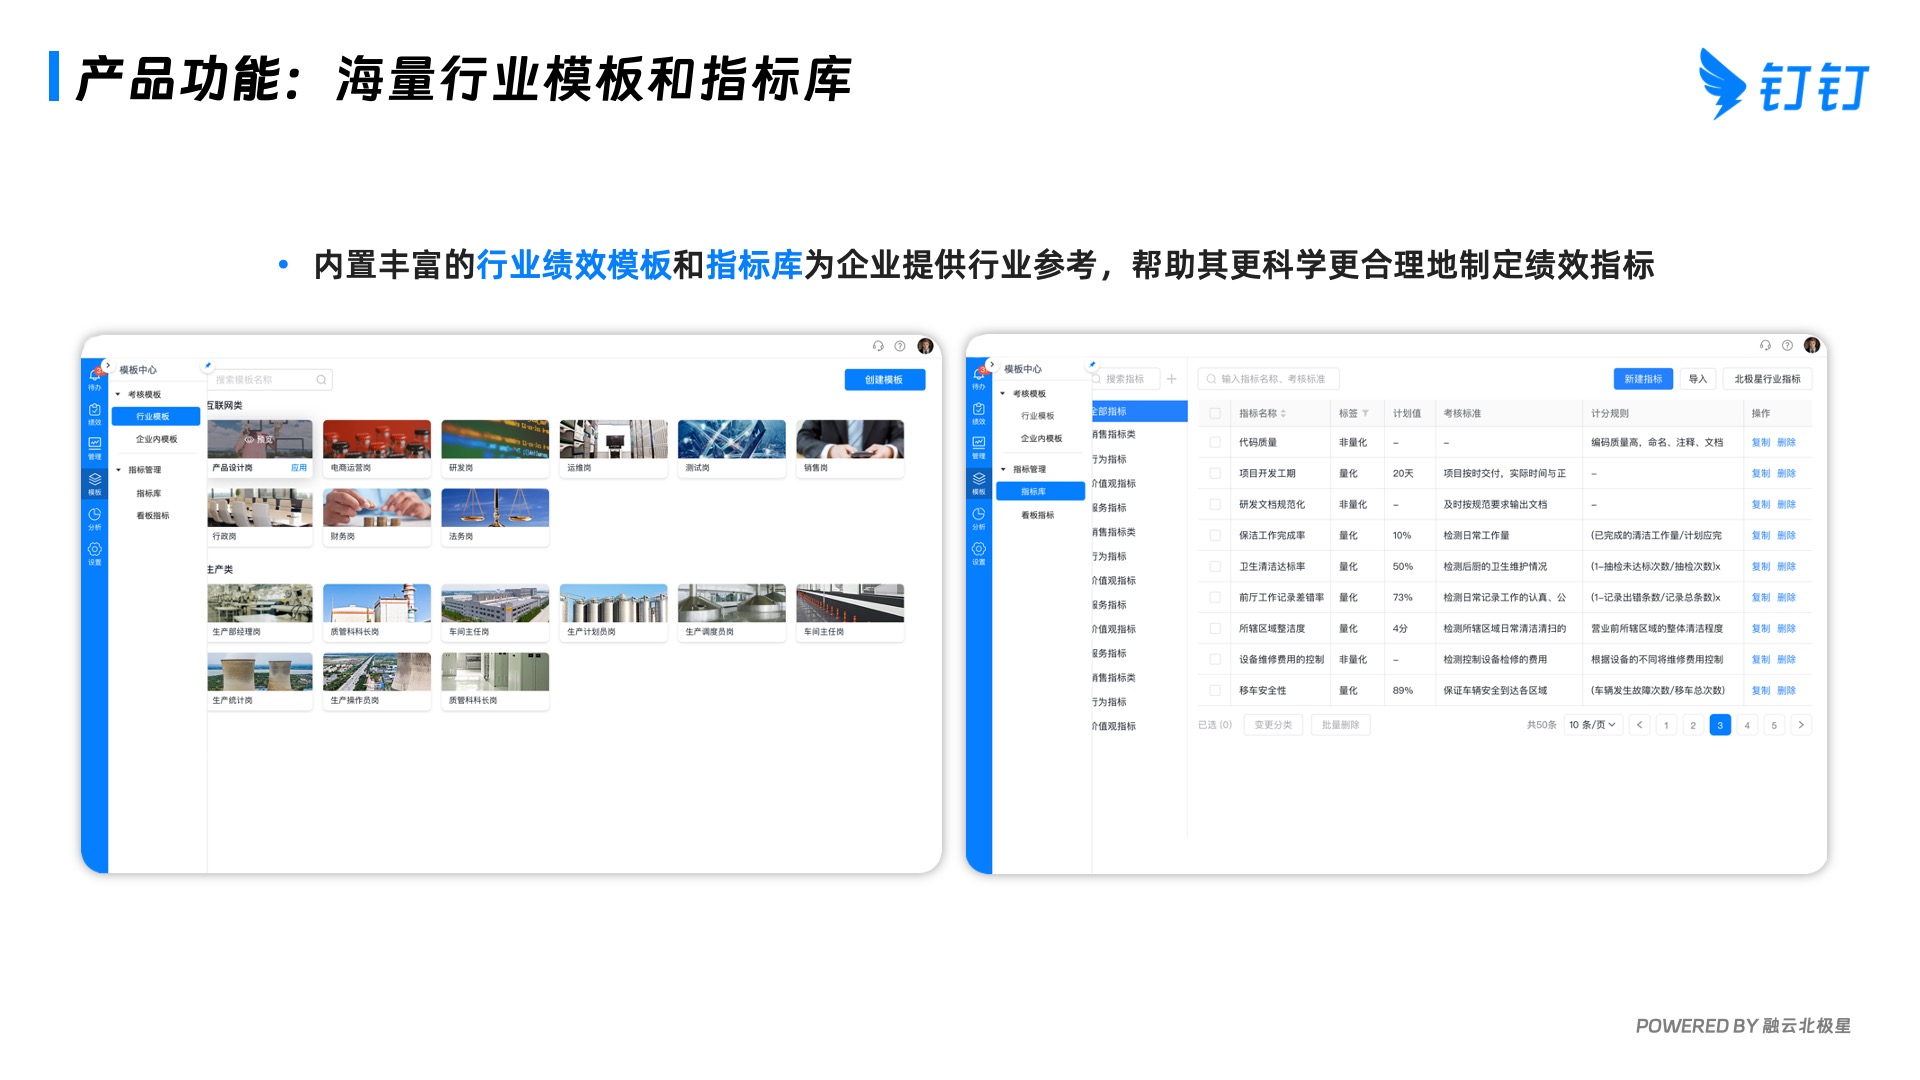Open the 管理 chart icon in sidebar
This screenshot has width=1920, height=1080.
[94, 444]
